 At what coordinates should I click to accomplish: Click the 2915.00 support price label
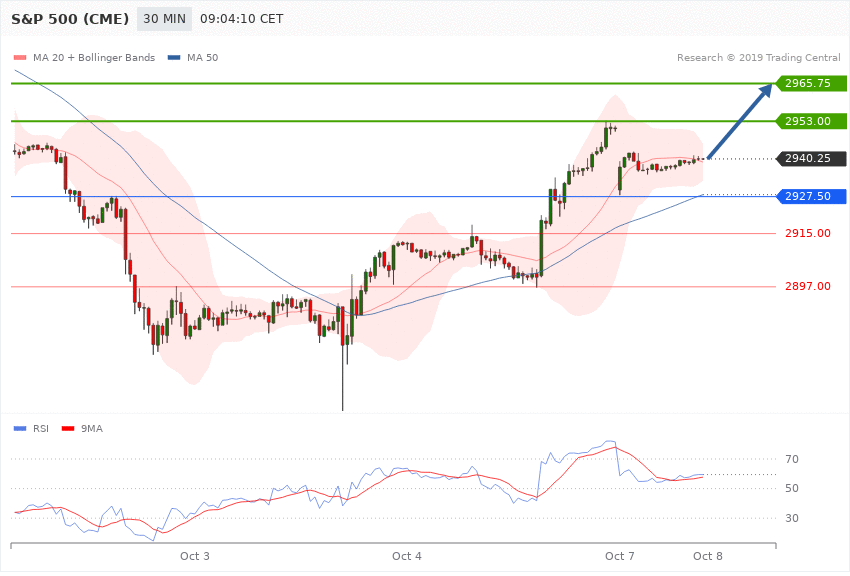808,234
